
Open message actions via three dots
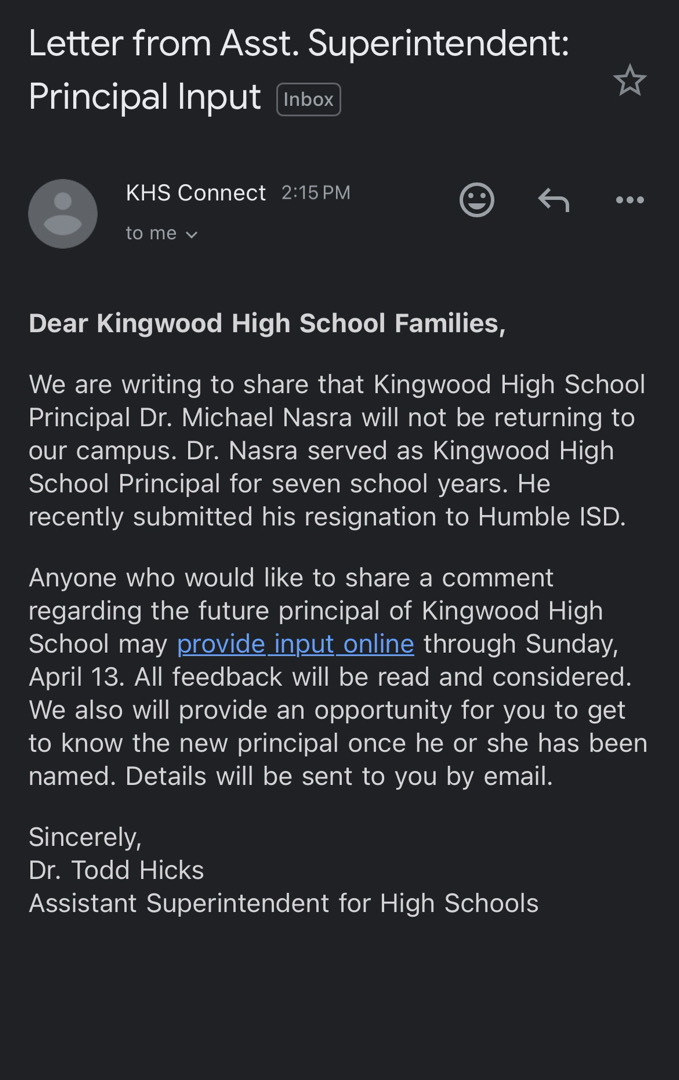click(x=629, y=199)
